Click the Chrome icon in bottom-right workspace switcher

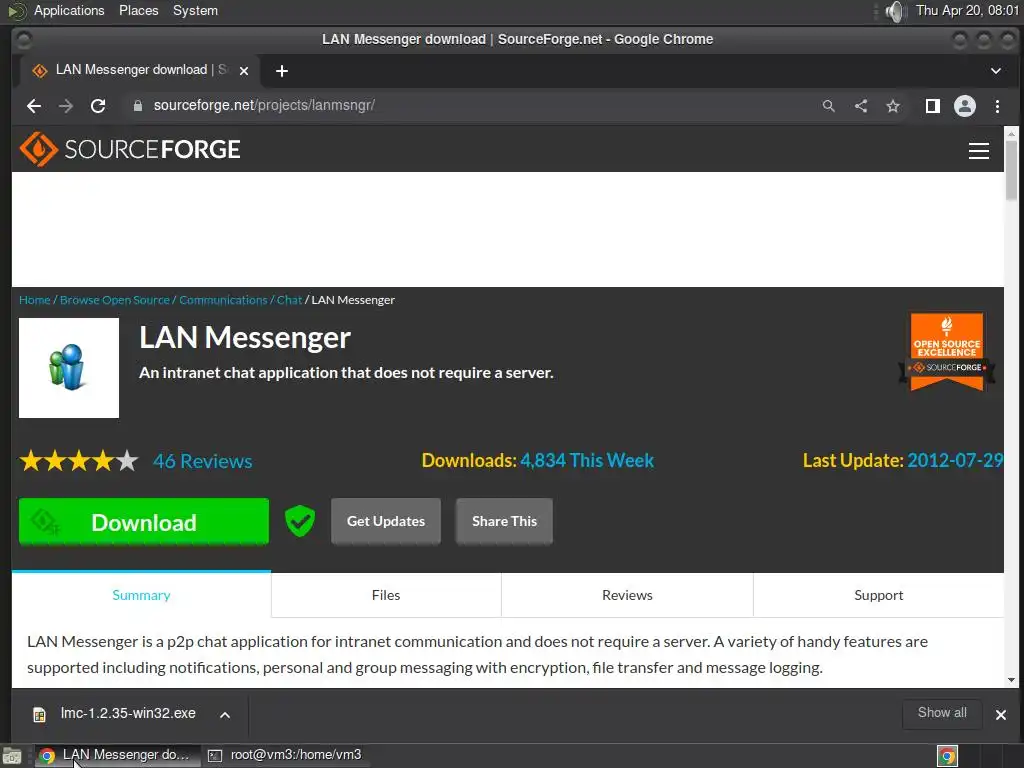pos(947,756)
